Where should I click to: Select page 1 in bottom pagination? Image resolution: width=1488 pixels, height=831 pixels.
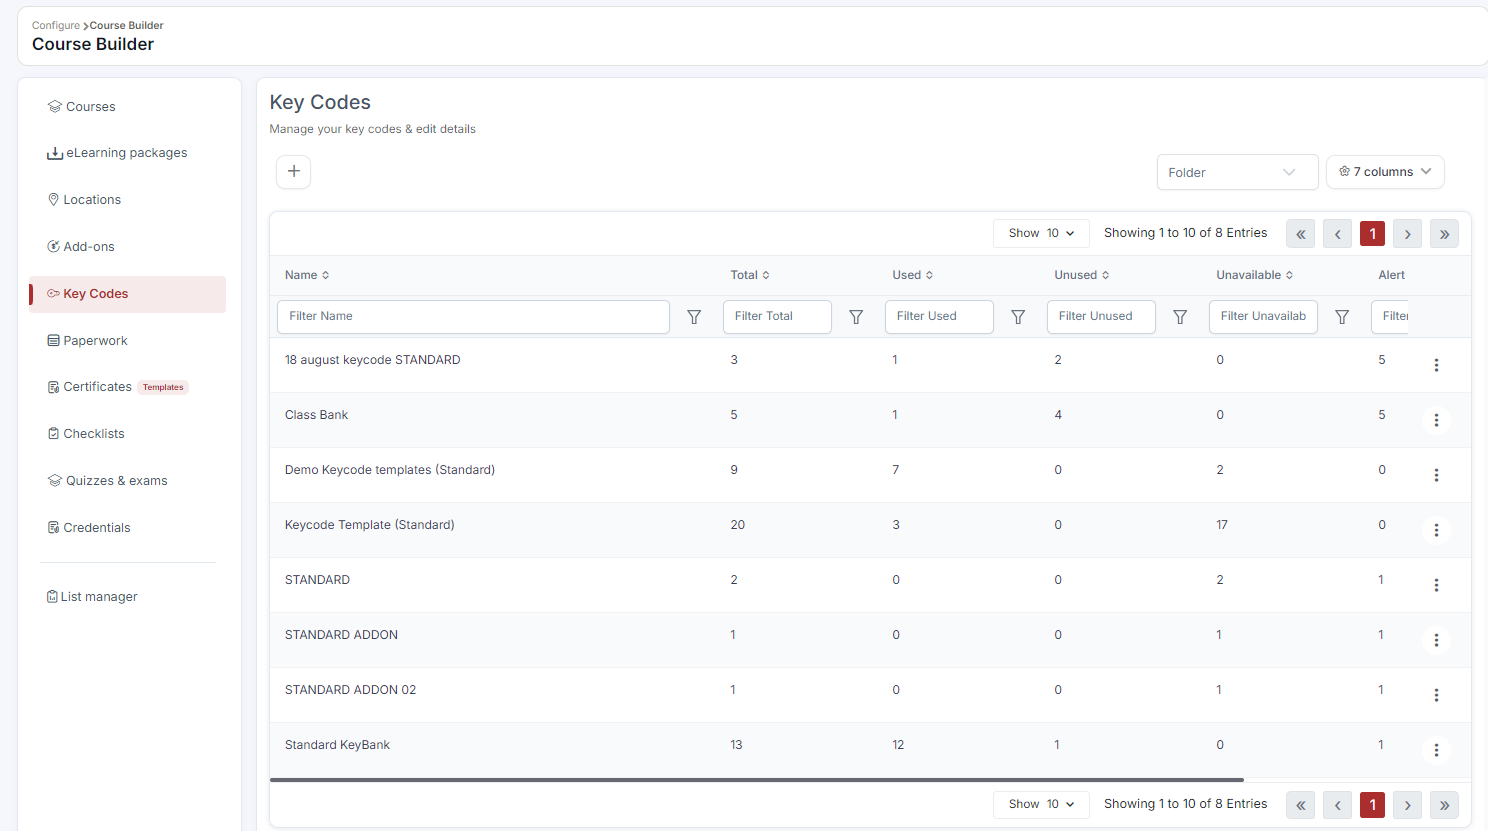(x=1372, y=805)
